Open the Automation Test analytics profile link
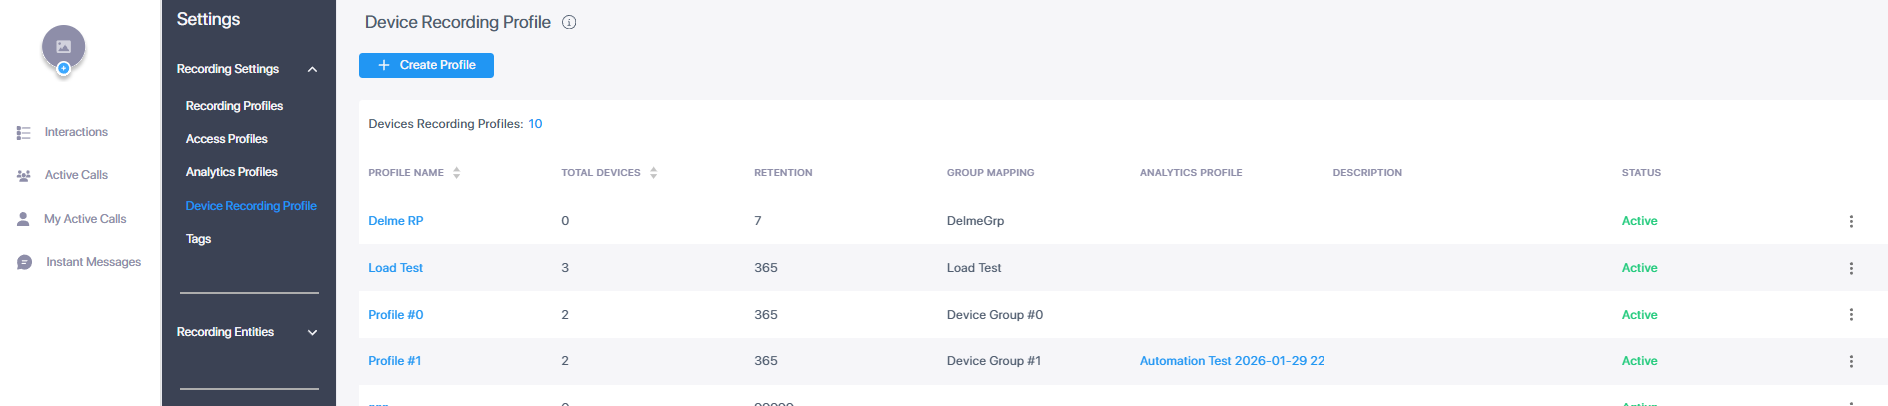Image resolution: width=1888 pixels, height=406 pixels. (x=1231, y=361)
